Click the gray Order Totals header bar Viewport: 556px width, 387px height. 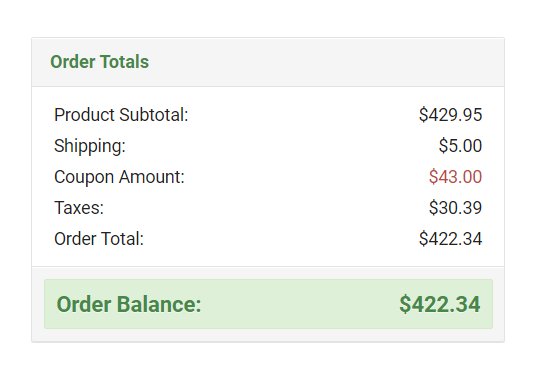(268, 62)
